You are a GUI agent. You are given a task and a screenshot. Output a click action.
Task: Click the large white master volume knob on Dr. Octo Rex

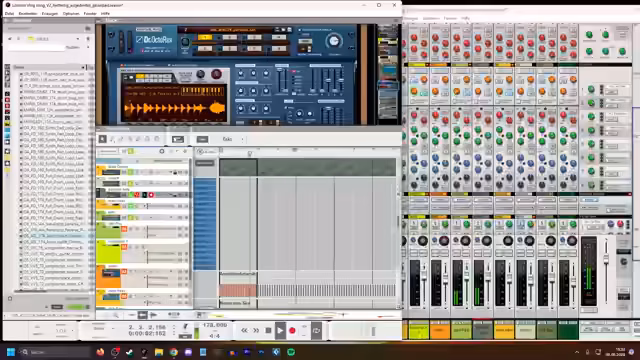click(x=334, y=41)
